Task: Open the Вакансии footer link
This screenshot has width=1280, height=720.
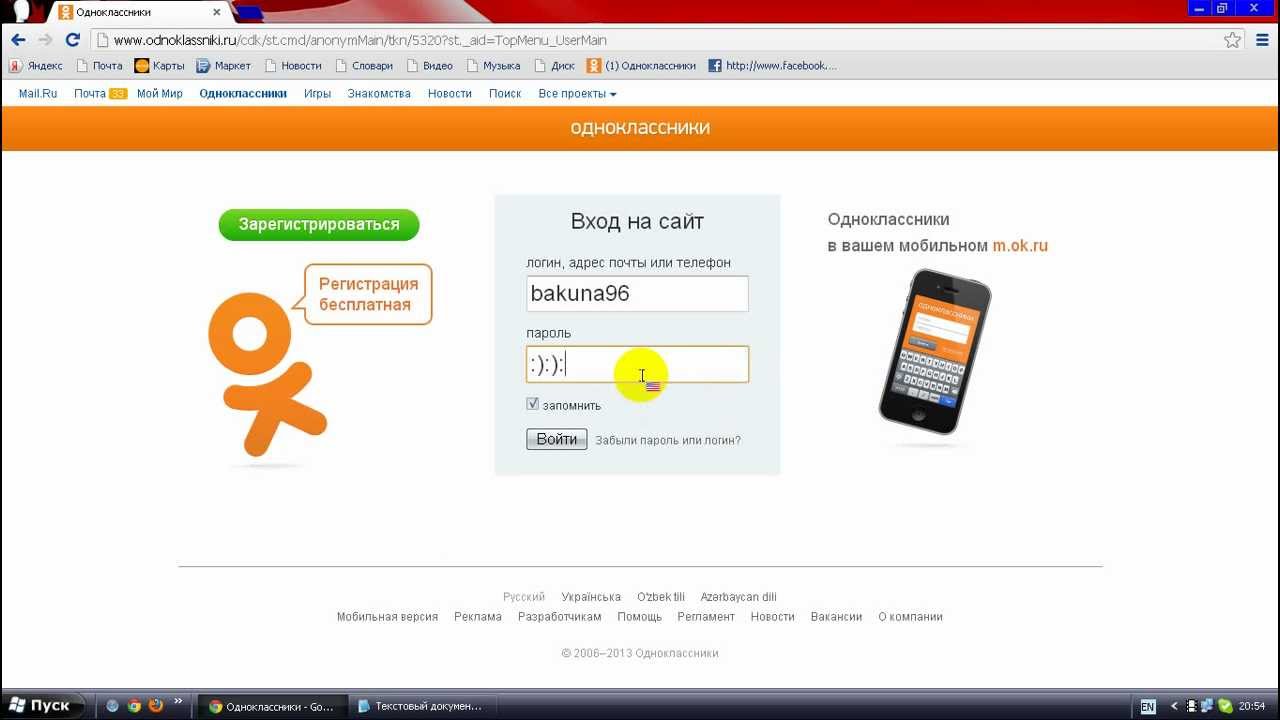Action: 837,617
